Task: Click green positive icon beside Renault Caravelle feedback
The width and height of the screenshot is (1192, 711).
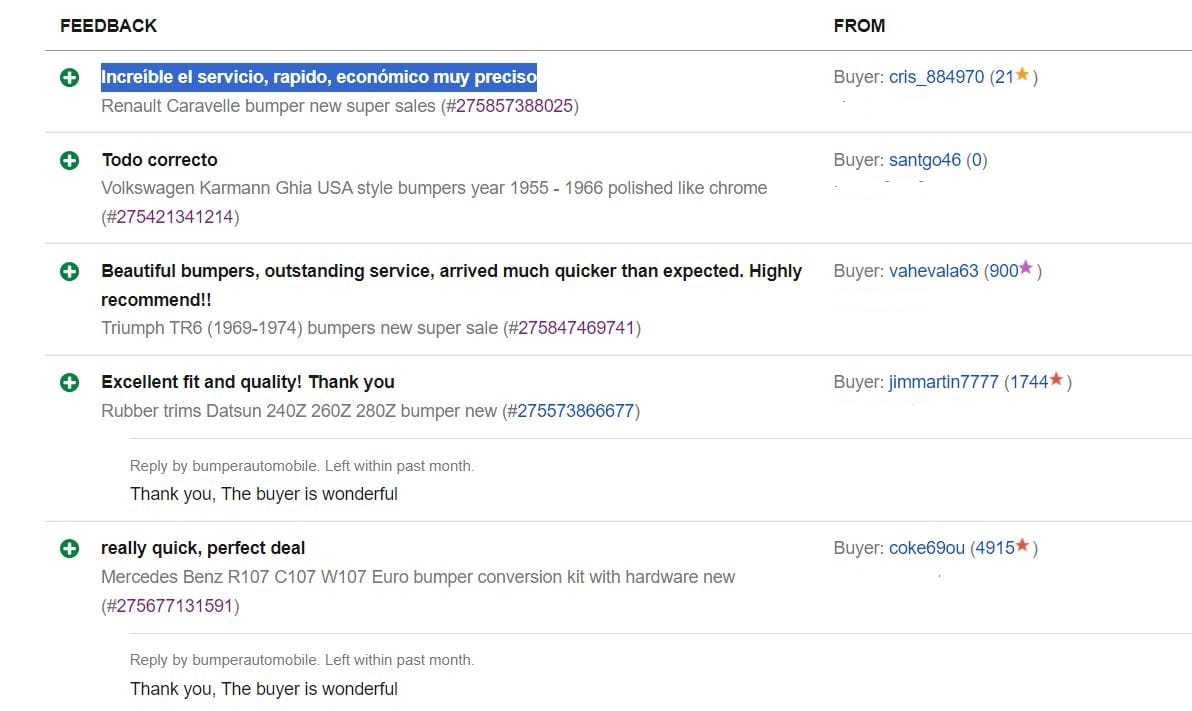Action: click(x=69, y=77)
